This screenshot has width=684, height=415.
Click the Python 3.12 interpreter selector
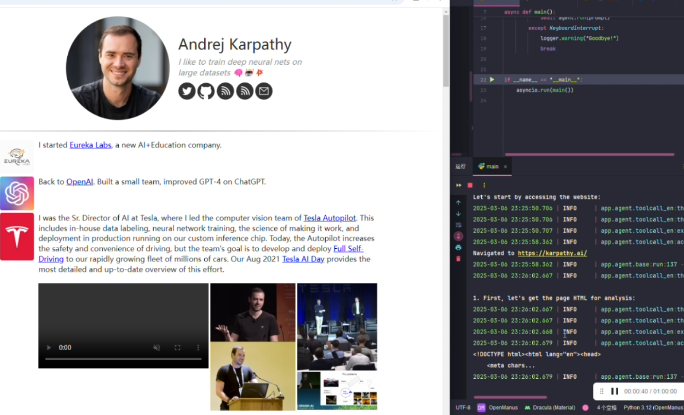653,408
